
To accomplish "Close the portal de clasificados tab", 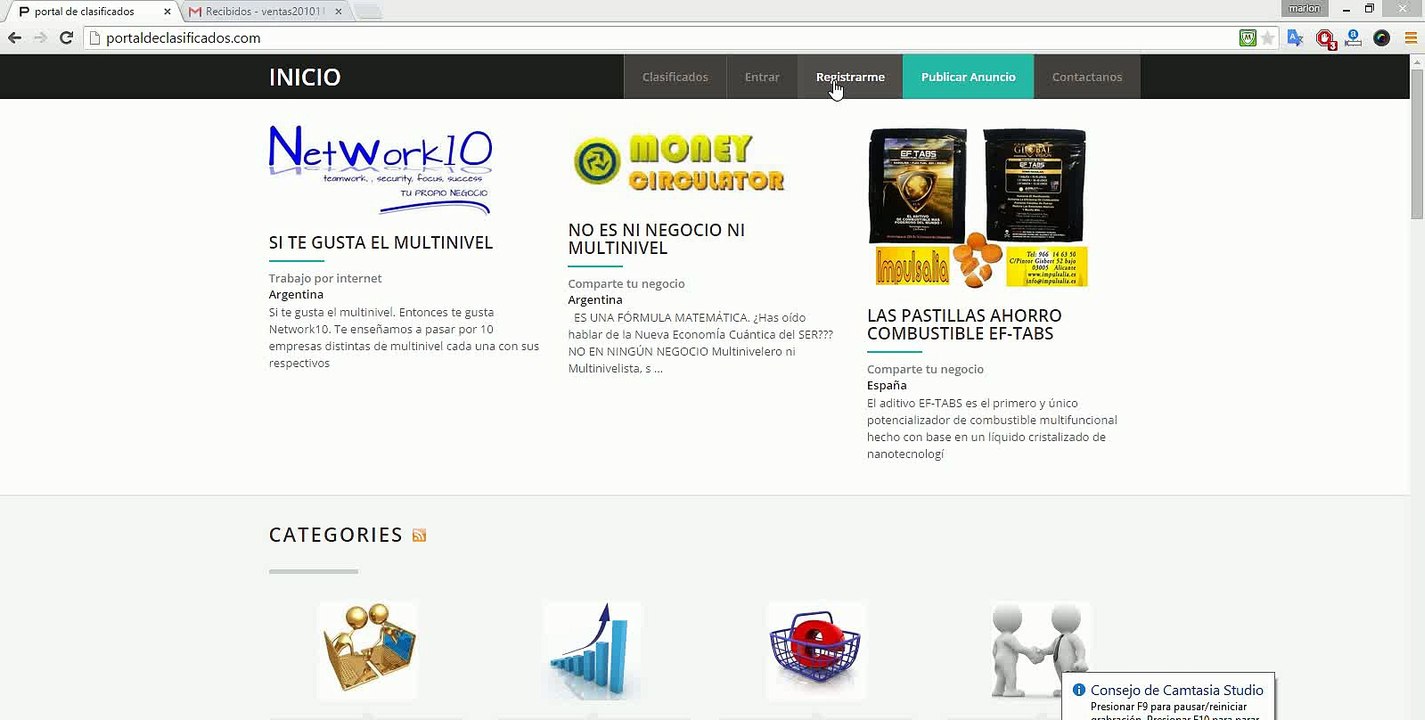I will [167, 12].
